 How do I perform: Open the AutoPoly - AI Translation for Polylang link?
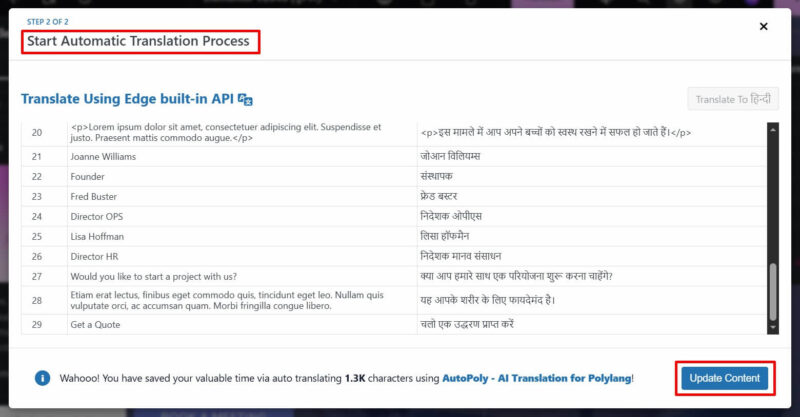(537, 378)
